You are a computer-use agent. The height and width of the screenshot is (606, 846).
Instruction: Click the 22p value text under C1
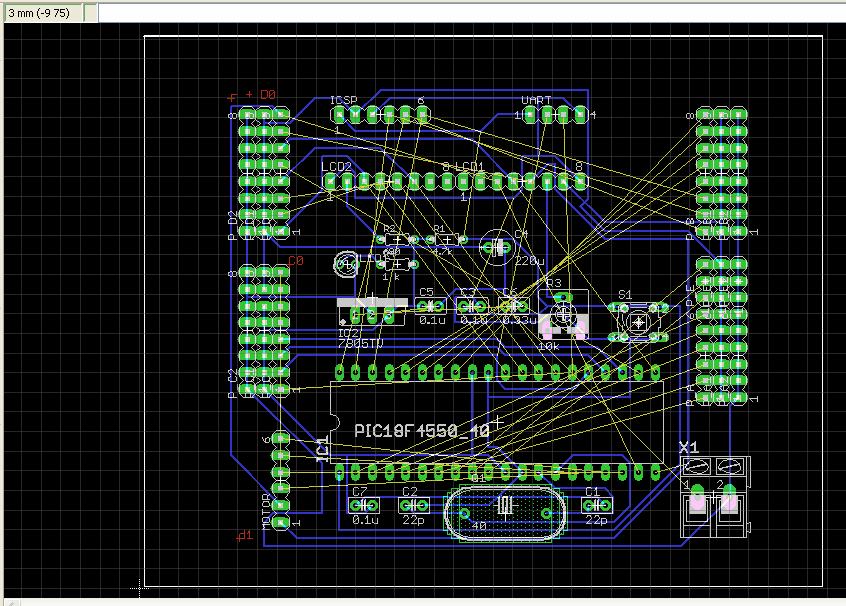[x=596, y=520]
